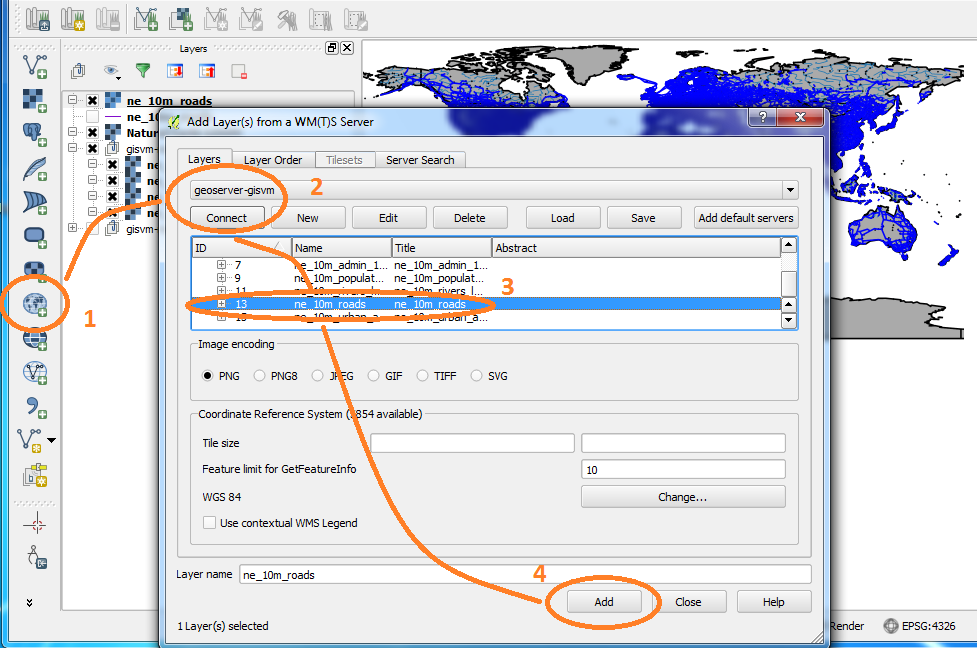The width and height of the screenshot is (977, 648).
Task: Click the Add PostGIS Layers elephant icon
Action: (x=35, y=134)
